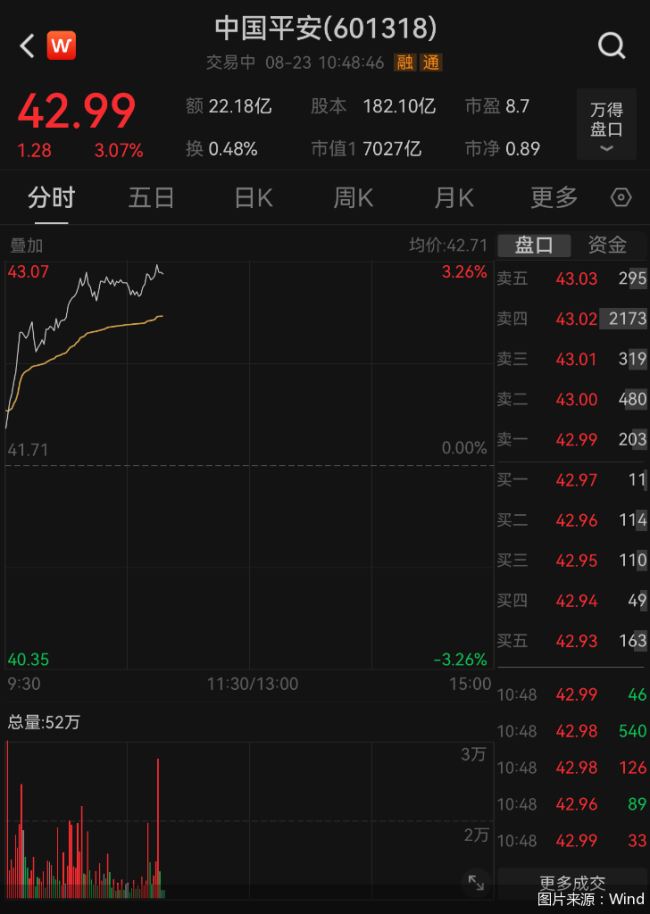
Task: Switch to the 日K tab
Action: (253, 198)
